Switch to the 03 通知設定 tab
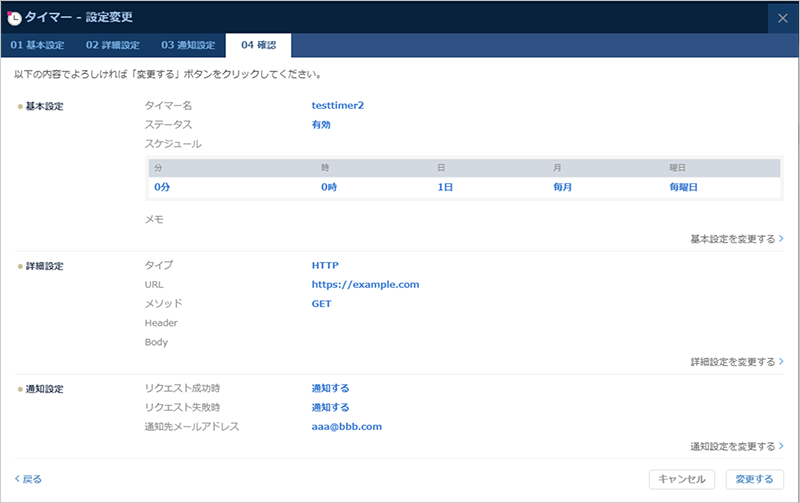The width and height of the screenshot is (800, 503). tap(188, 45)
